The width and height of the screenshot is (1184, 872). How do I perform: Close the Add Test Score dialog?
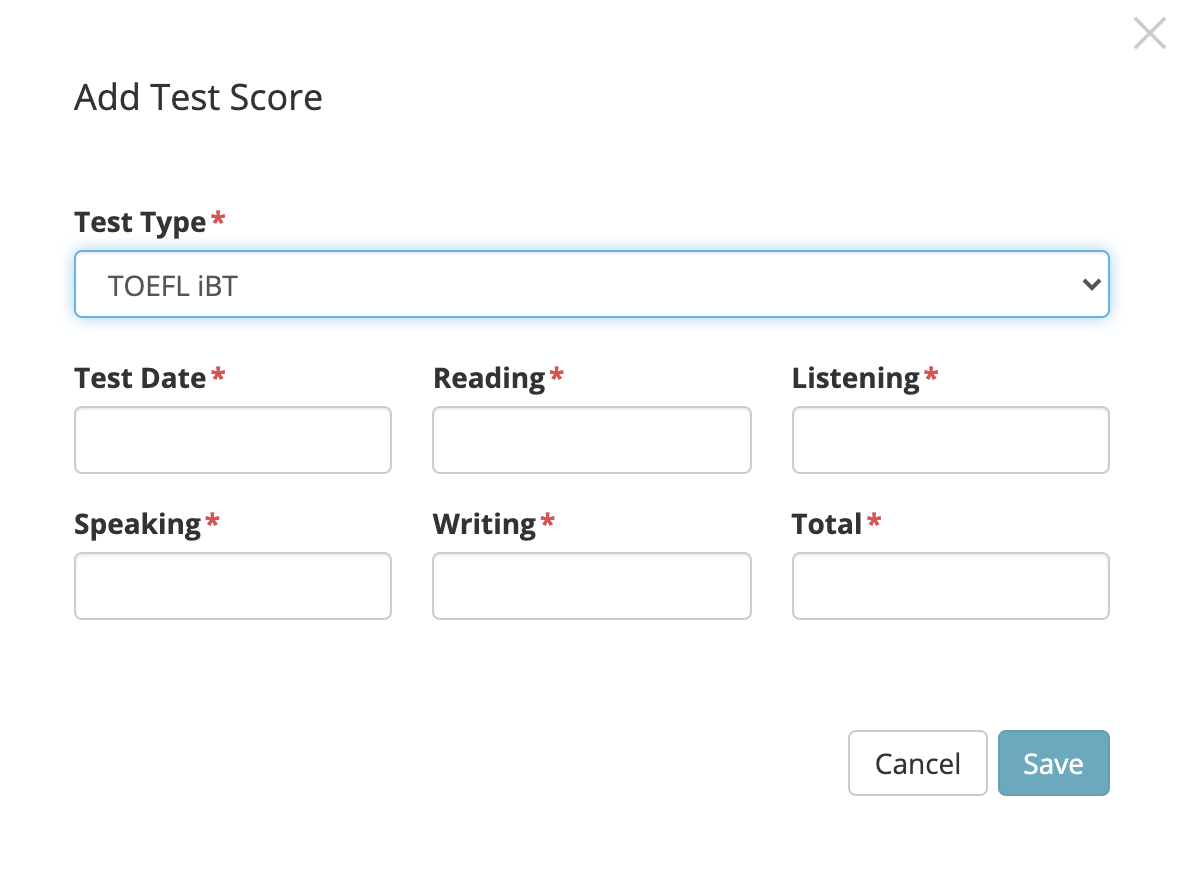tap(1149, 33)
